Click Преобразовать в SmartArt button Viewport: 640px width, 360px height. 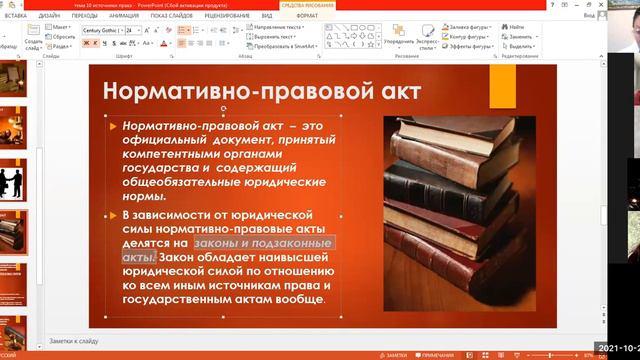coord(282,47)
